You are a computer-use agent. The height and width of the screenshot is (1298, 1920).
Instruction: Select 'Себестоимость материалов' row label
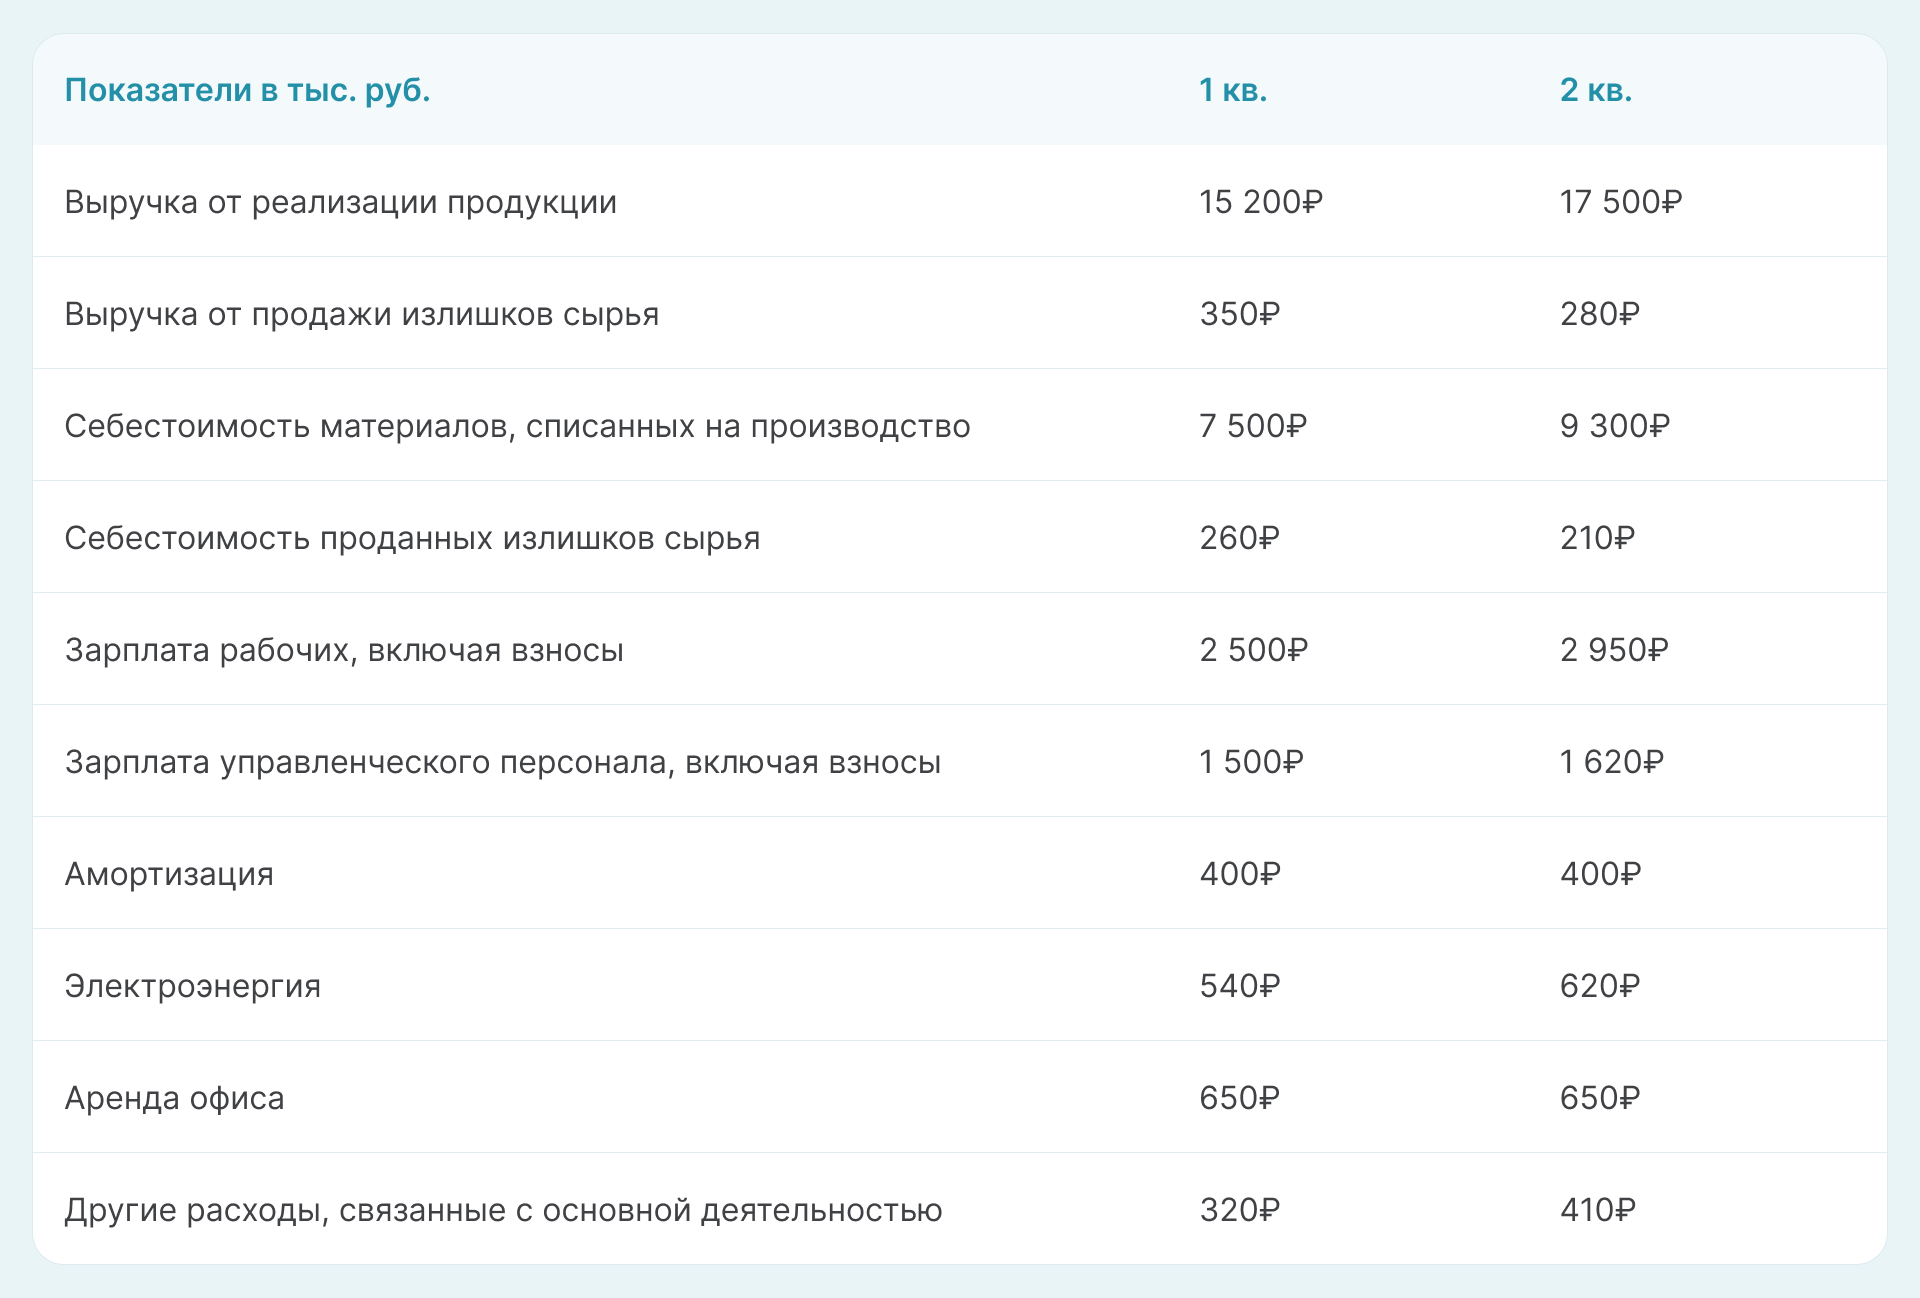(x=517, y=426)
